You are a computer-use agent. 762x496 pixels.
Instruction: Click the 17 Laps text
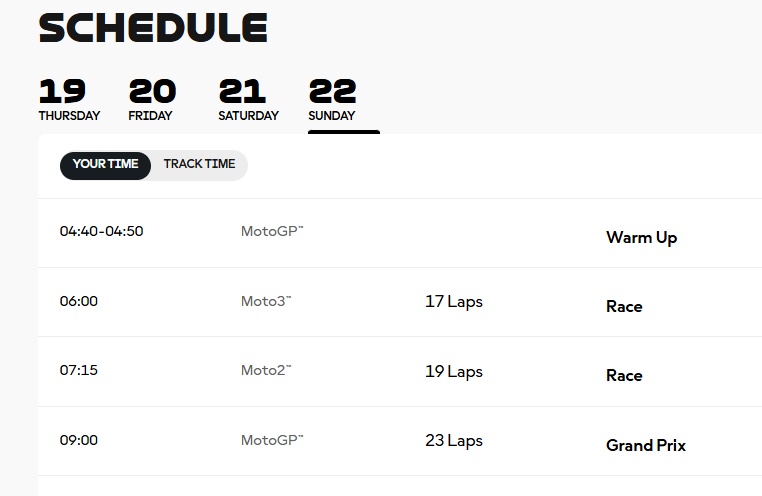coord(453,302)
